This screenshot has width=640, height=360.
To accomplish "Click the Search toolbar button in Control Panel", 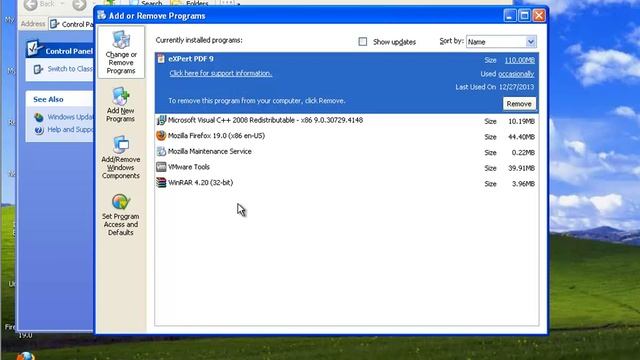I will pyautogui.click(x=146, y=4).
